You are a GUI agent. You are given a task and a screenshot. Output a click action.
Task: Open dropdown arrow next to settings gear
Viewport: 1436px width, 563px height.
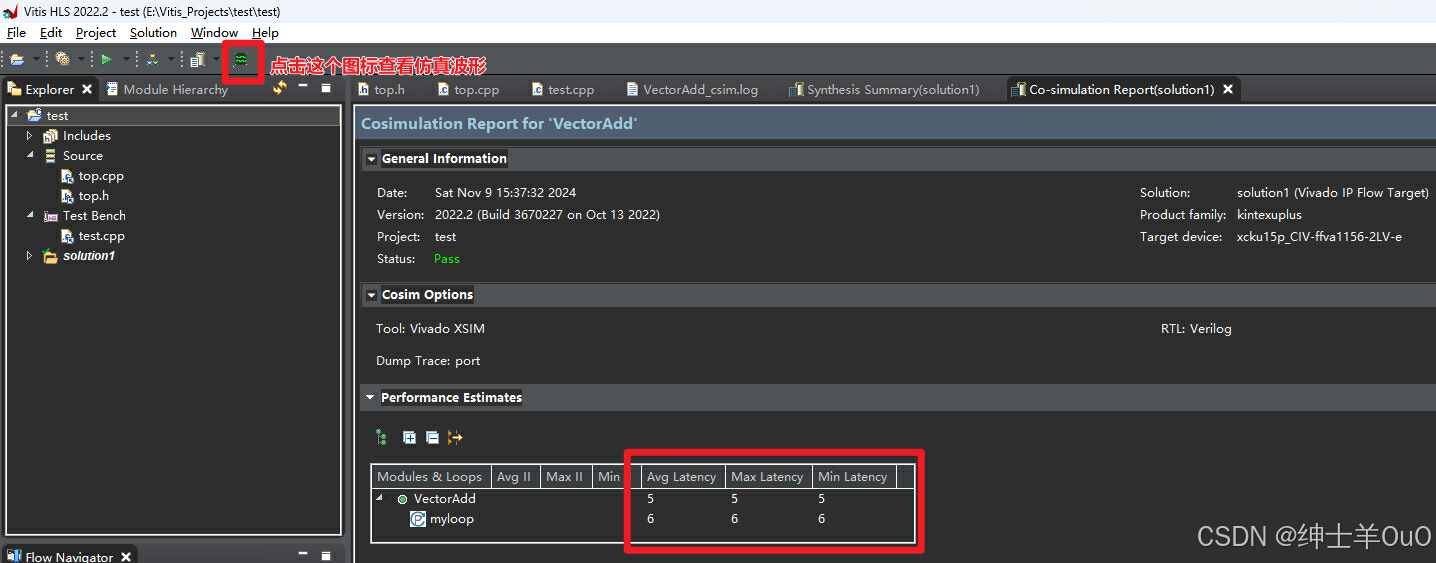81,60
